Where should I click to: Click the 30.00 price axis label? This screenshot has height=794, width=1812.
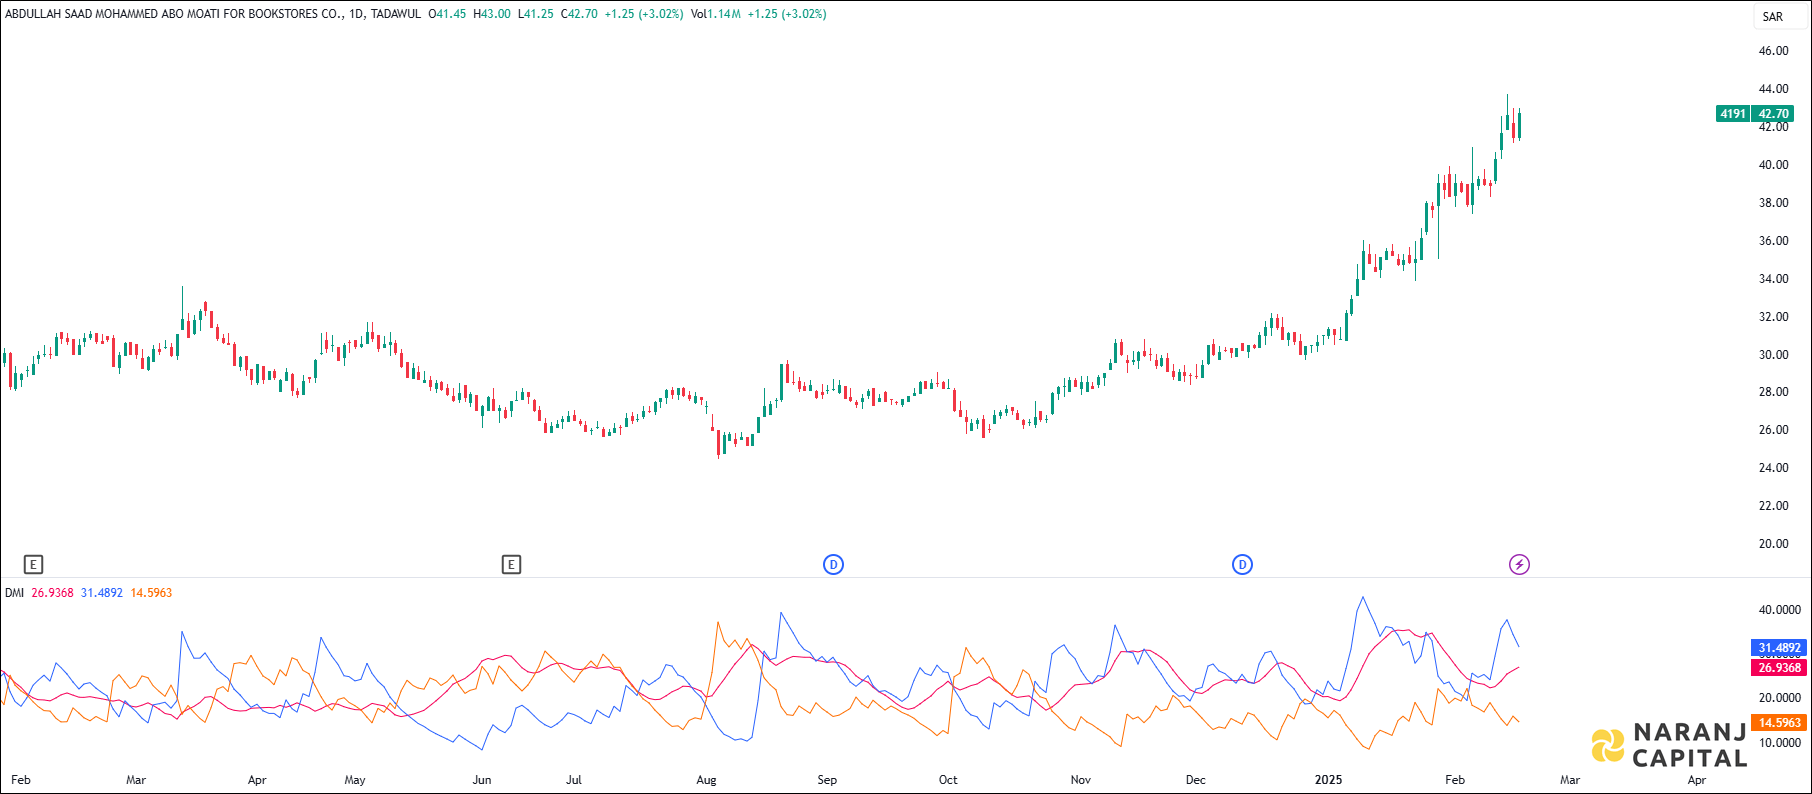[x=1774, y=355]
